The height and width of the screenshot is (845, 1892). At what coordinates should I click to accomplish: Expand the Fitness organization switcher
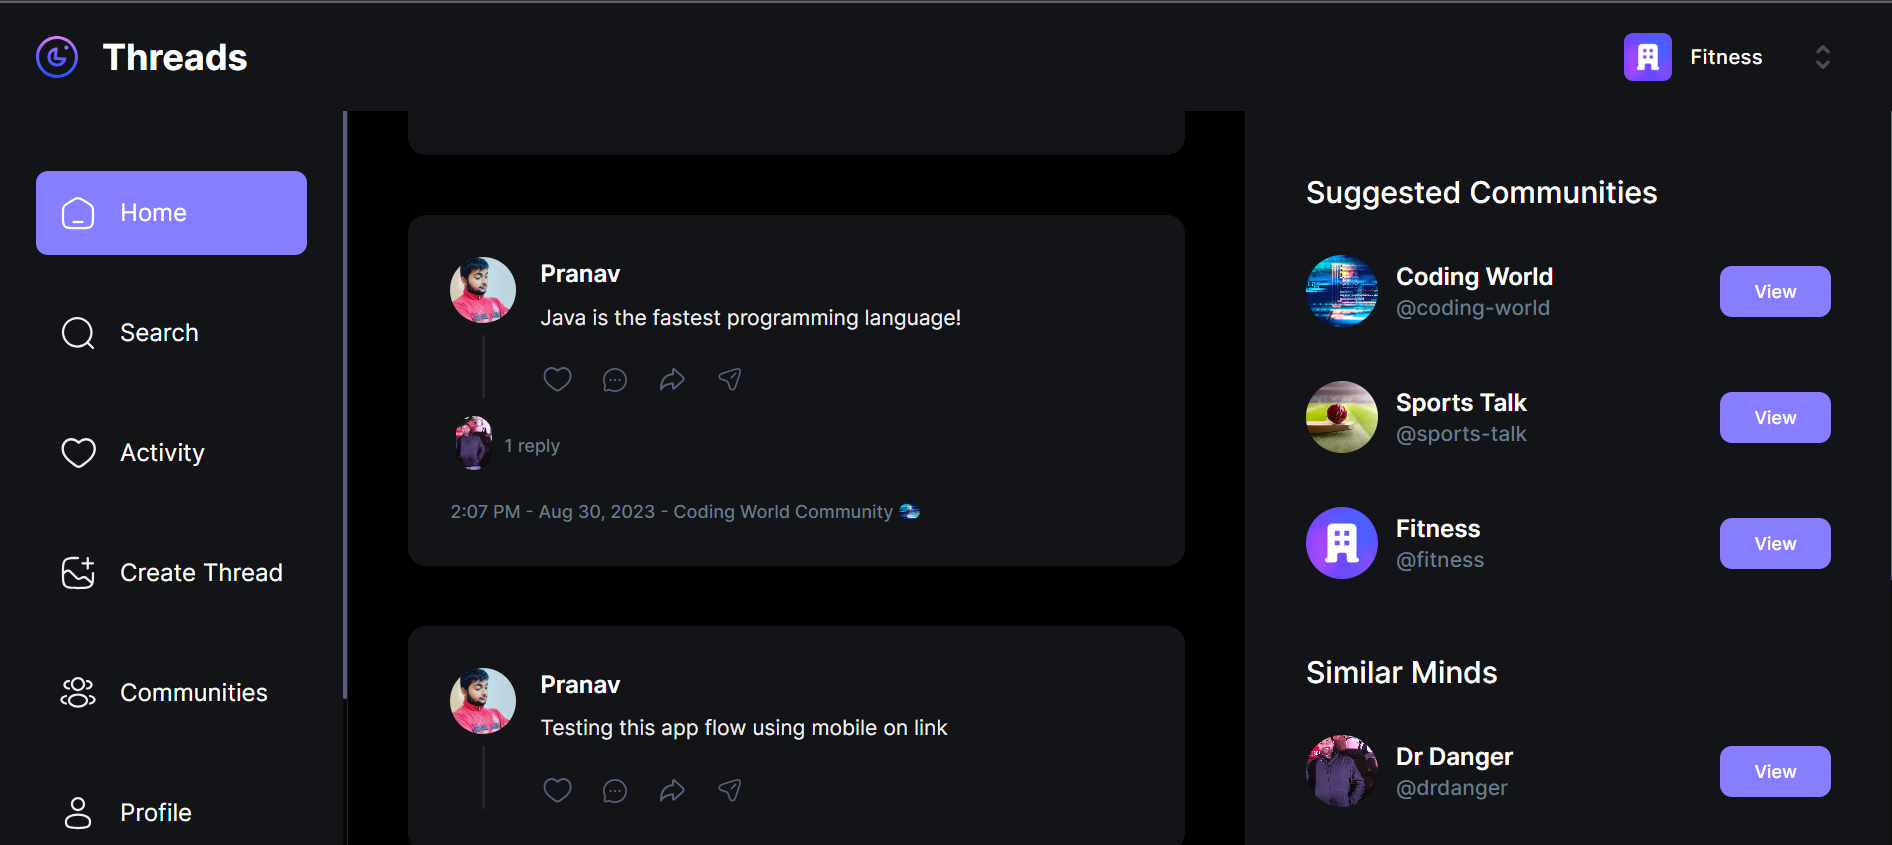(x=1822, y=57)
